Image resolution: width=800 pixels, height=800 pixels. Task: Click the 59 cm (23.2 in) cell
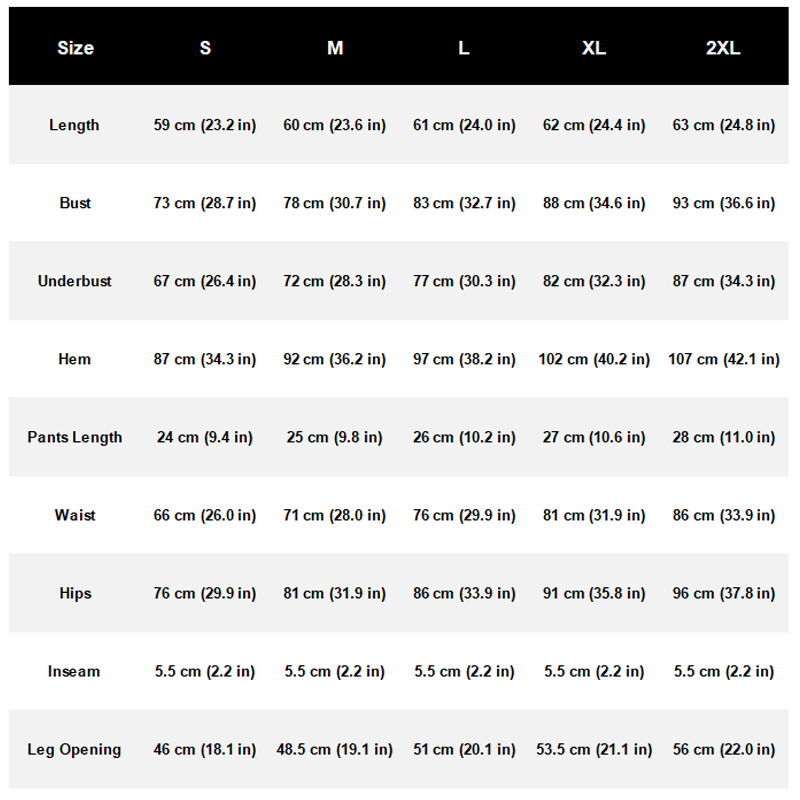click(x=205, y=125)
